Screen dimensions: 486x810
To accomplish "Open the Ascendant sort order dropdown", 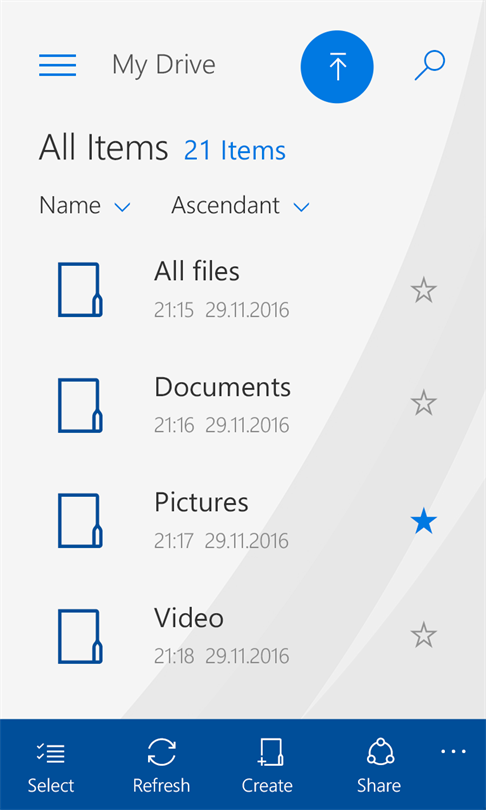I will pyautogui.click(x=240, y=206).
